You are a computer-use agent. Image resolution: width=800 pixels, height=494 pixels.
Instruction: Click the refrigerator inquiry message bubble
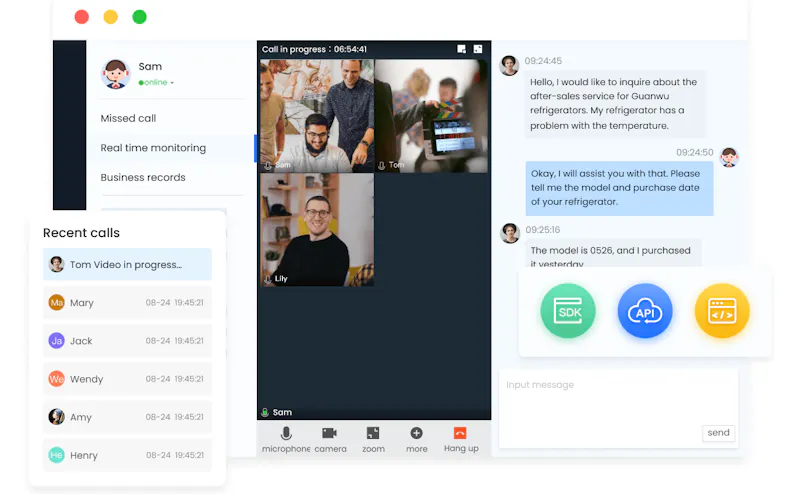pos(615,104)
